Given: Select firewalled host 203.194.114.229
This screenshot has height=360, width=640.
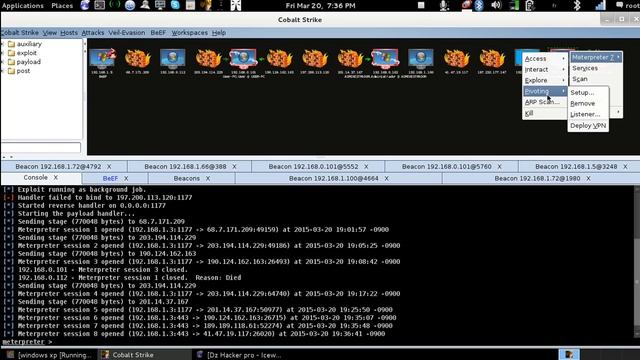Looking at the screenshot, I should pyautogui.click(x=208, y=59).
